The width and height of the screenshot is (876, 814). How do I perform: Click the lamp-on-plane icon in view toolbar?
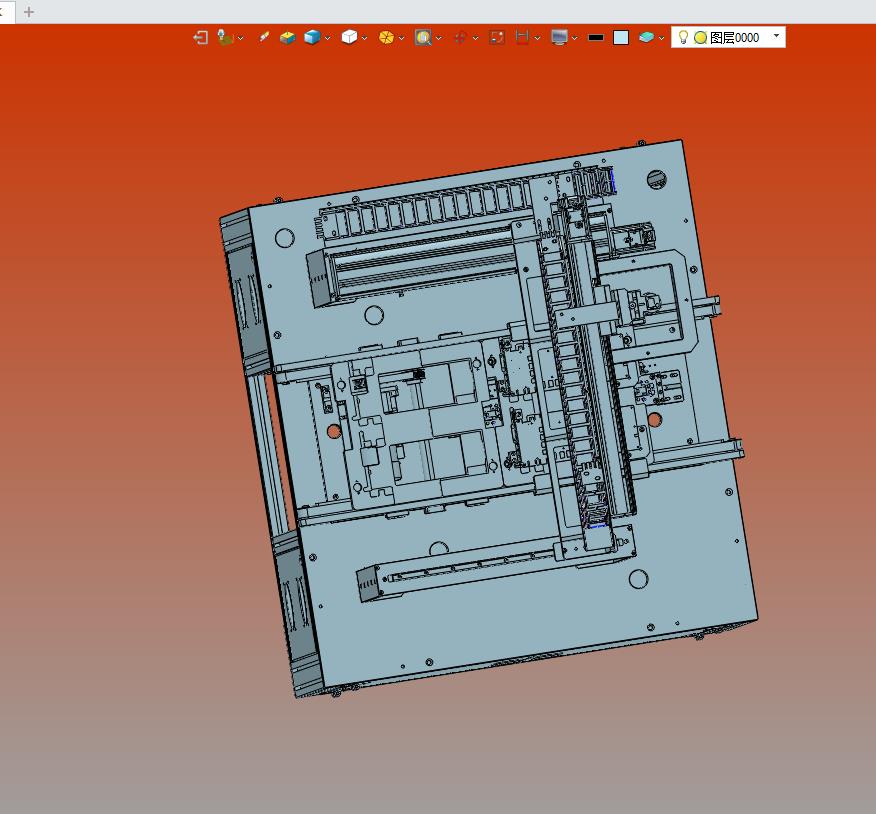click(225, 37)
